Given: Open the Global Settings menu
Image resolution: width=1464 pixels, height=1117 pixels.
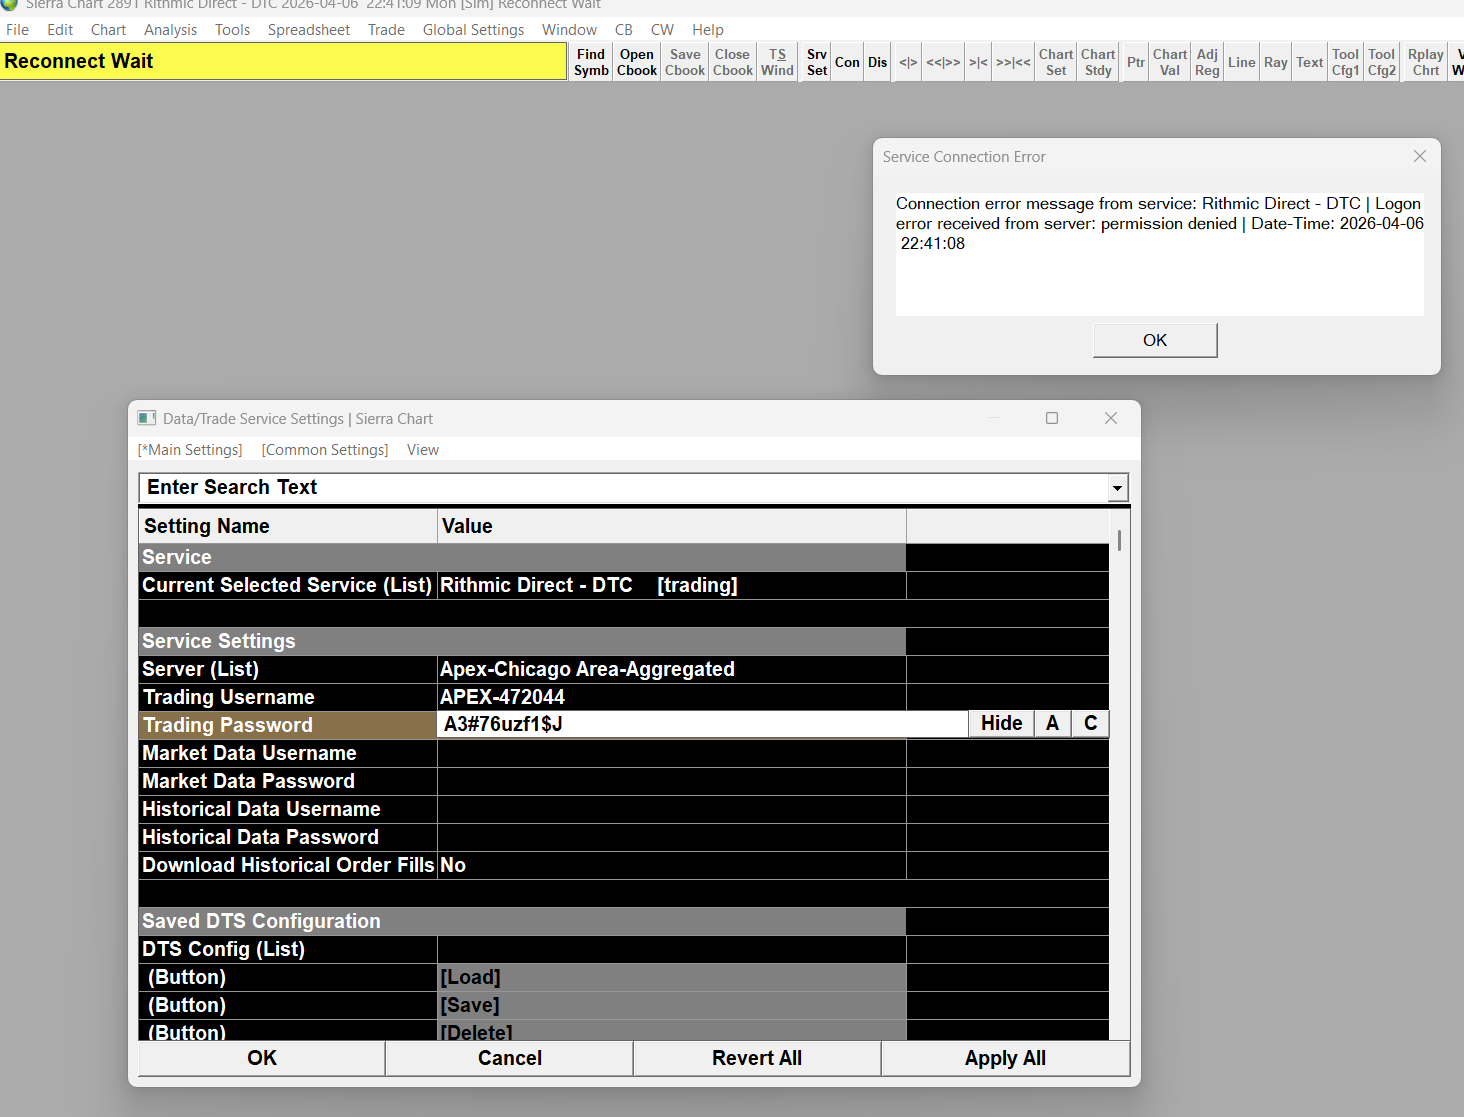Looking at the screenshot, I should [474, 30].
